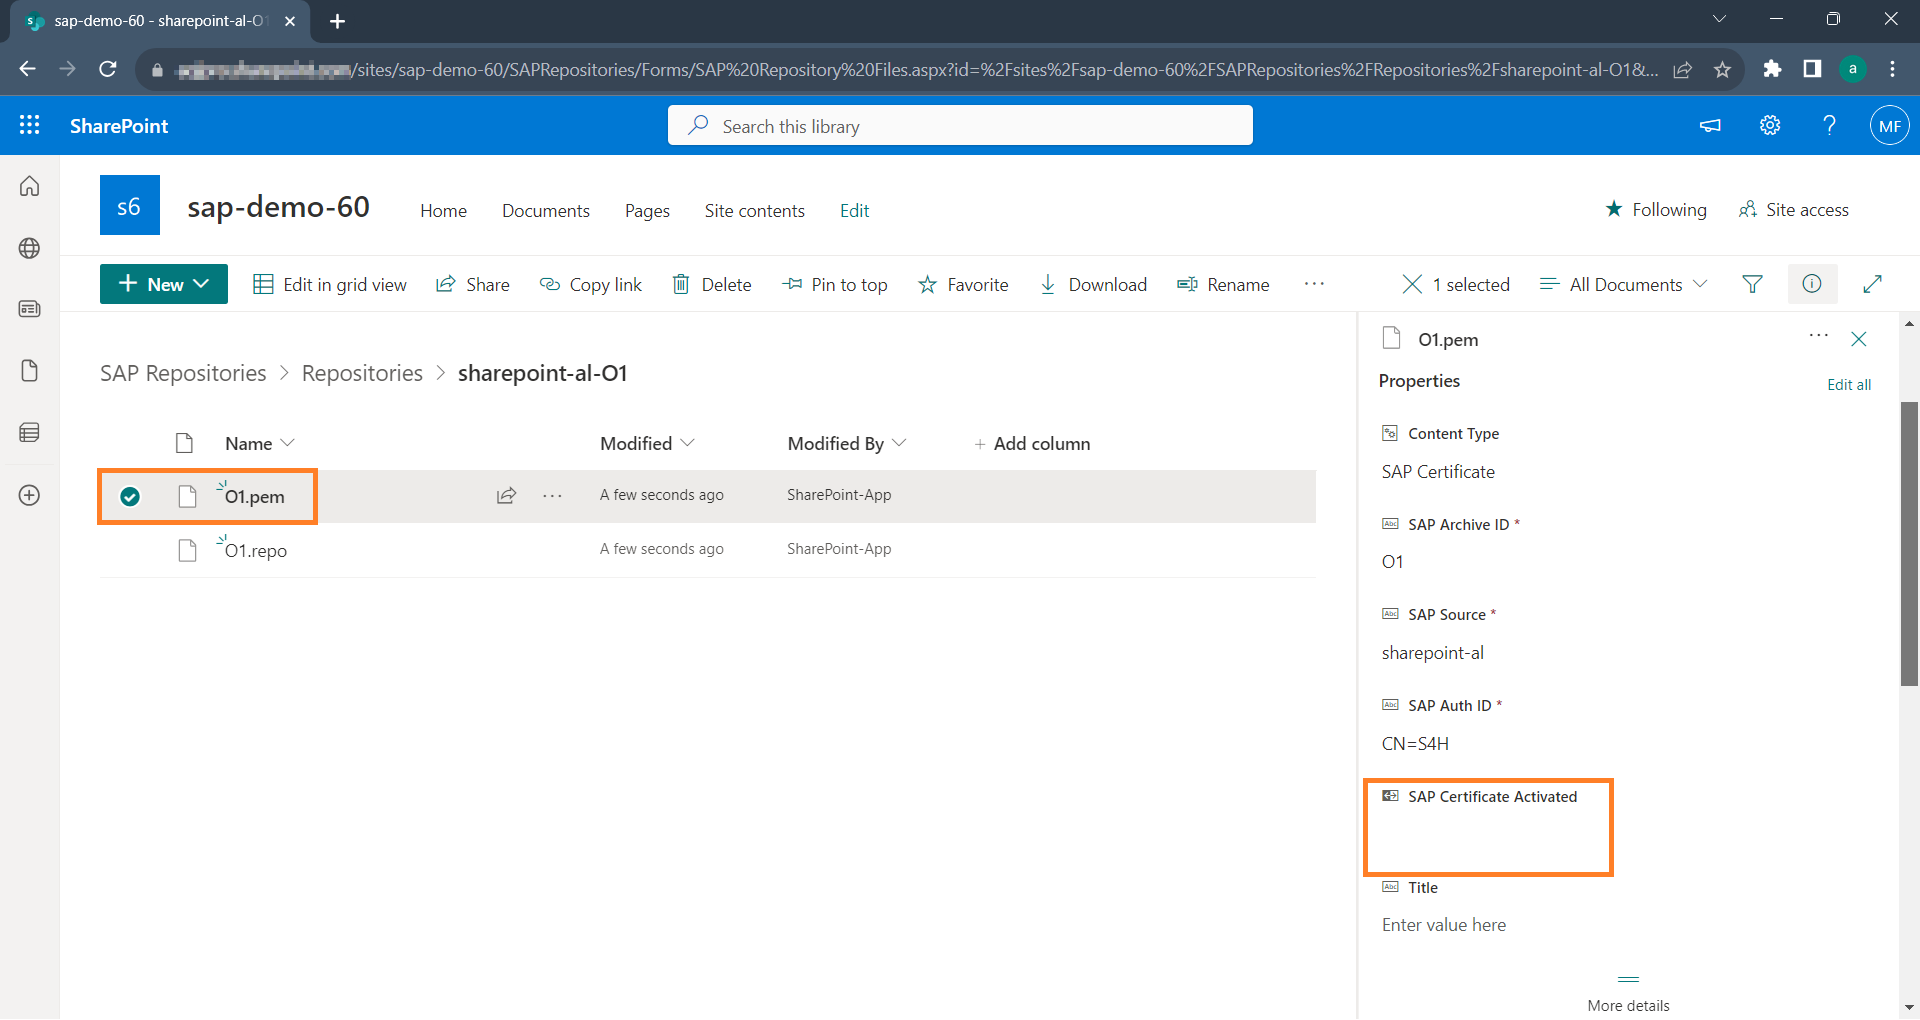The height and width of the screenshot is (1020, 1920).
Task: Open the news icon in left rail
Action: [x=30, y=309]
